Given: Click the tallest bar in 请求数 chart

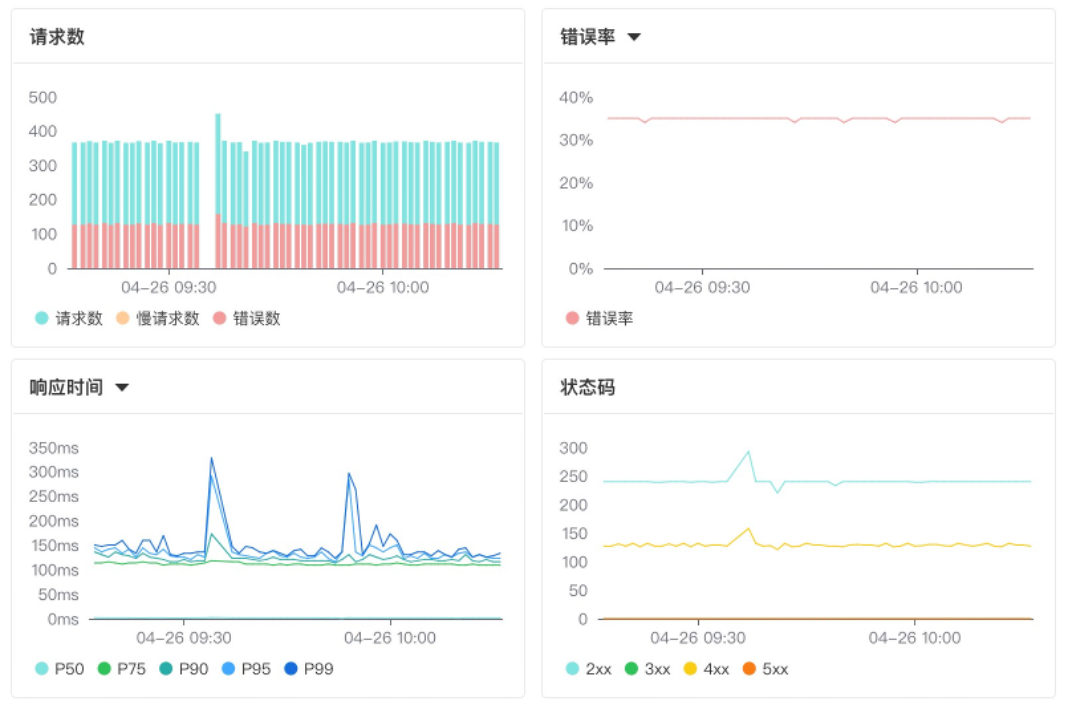Looking at the screenshot, I should click(x=218, y=191).
